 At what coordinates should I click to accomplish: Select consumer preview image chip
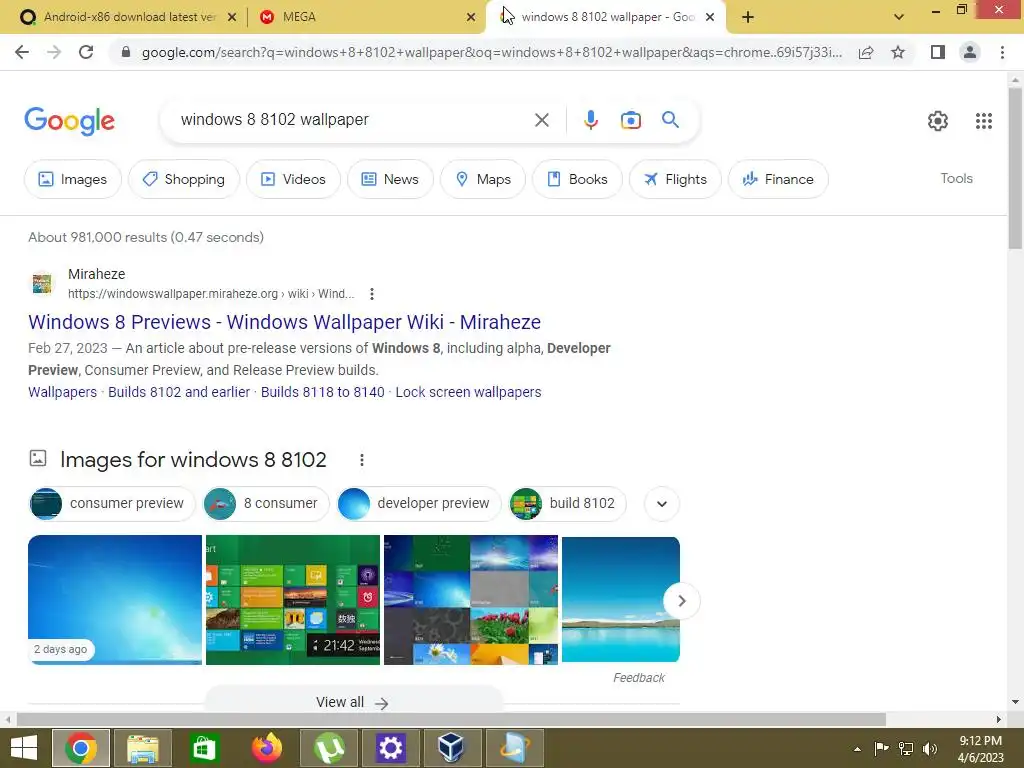tap(112, 504)
